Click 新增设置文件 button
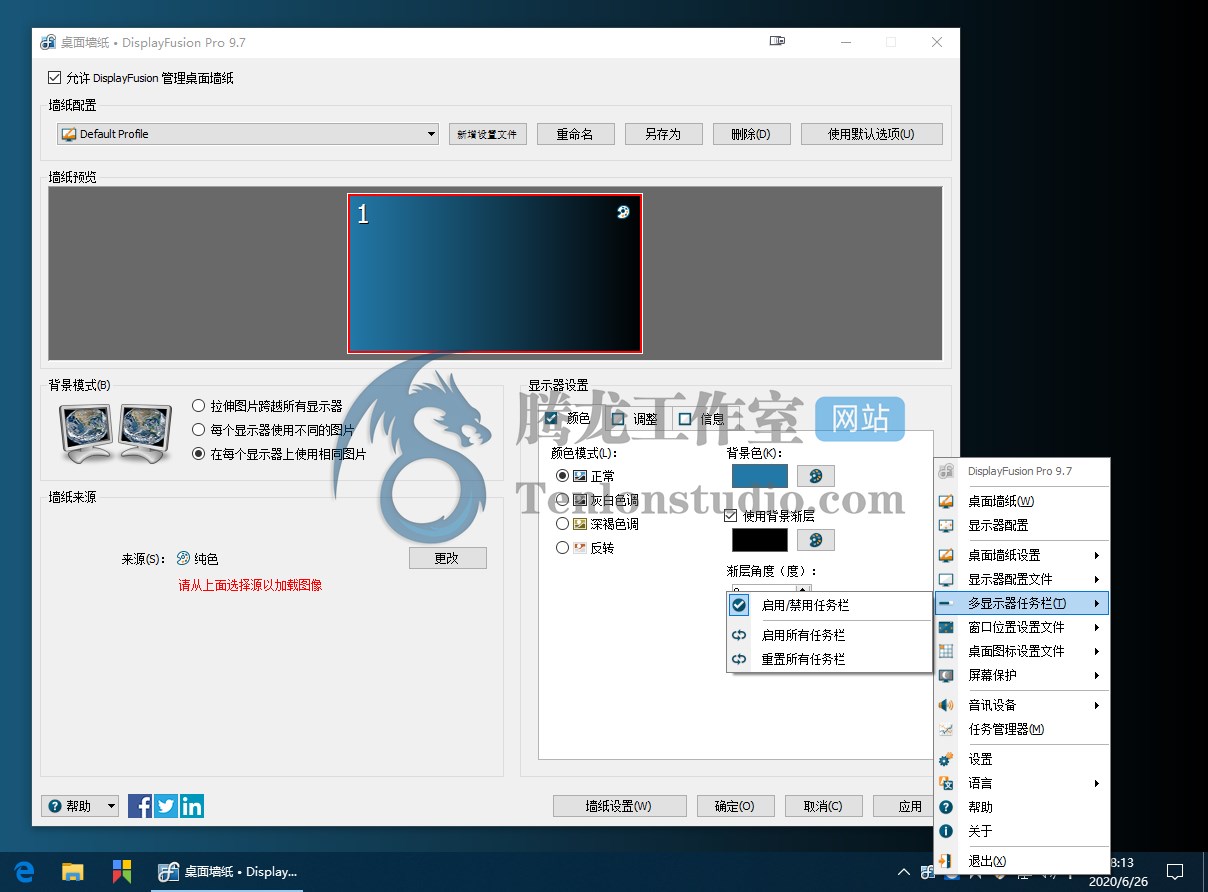Image resolution: width=1208 pixels, height=892 pixels. tap(488, 134)
